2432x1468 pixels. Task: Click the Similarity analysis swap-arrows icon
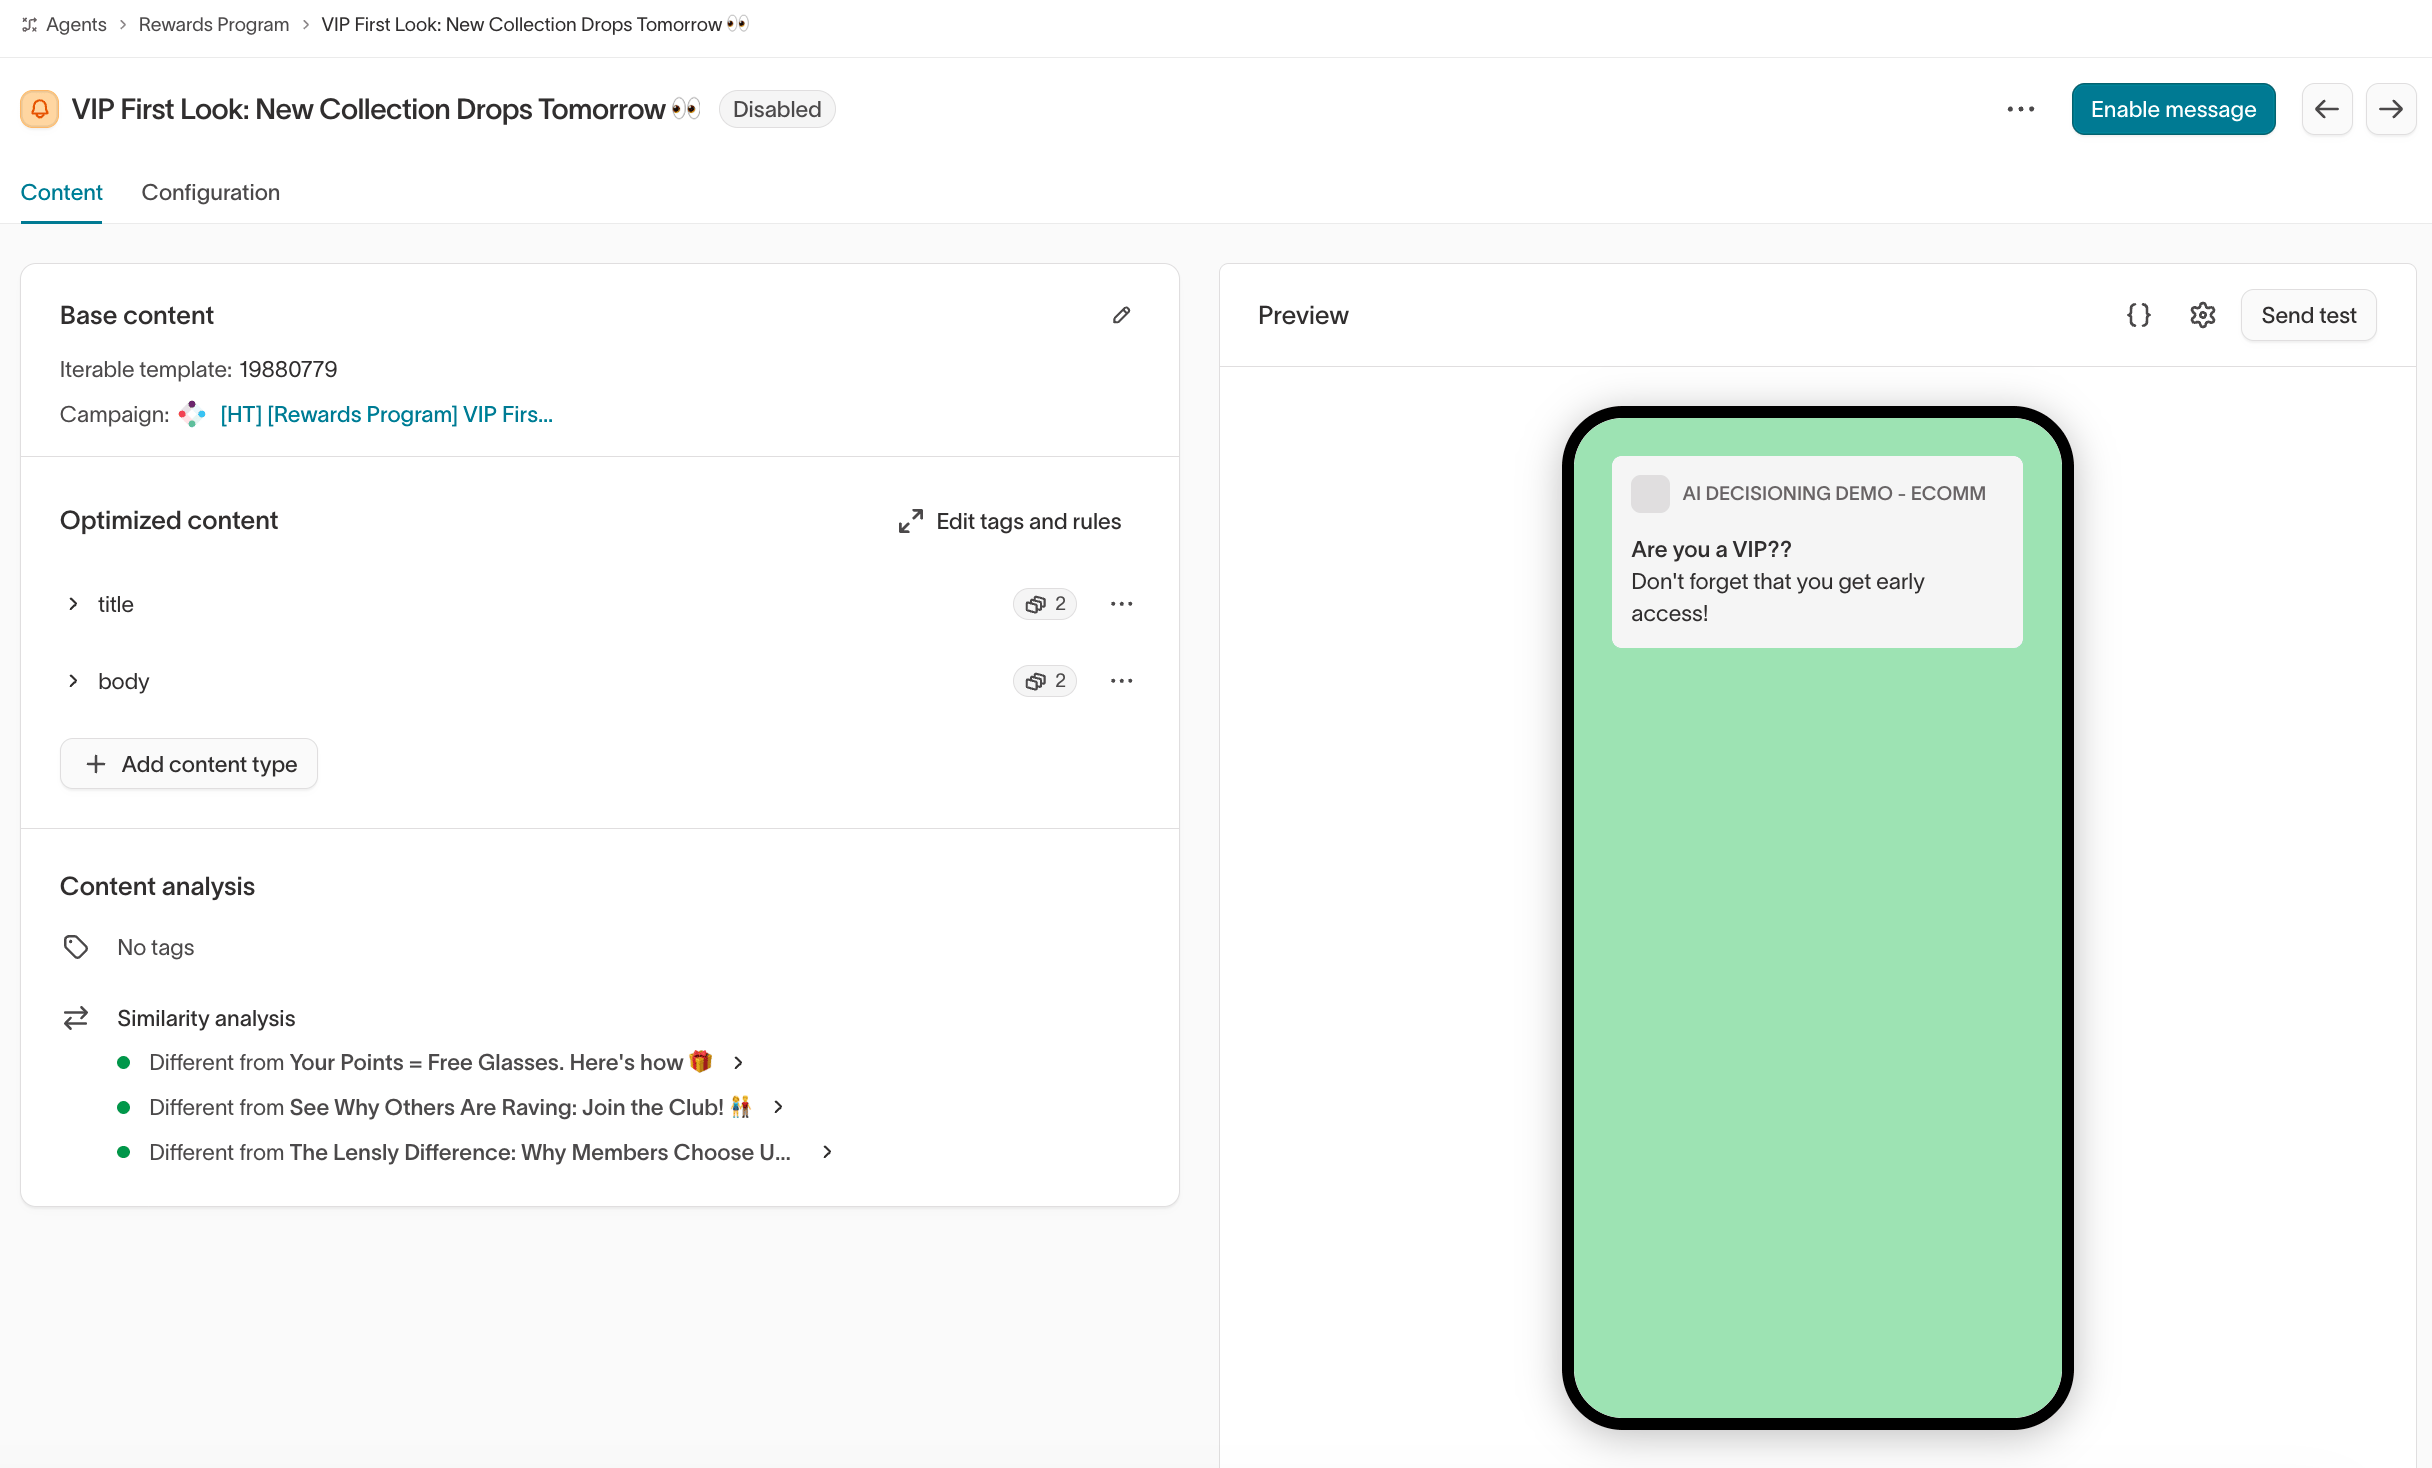click(x=76, y=1018)
